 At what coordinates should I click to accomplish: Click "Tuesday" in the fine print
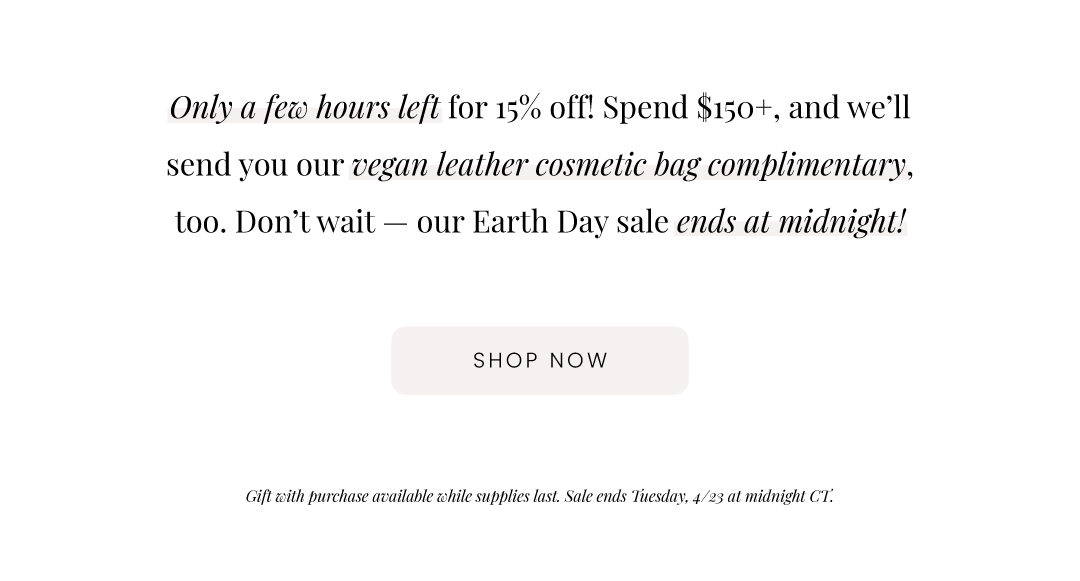(x=659, y=496)
